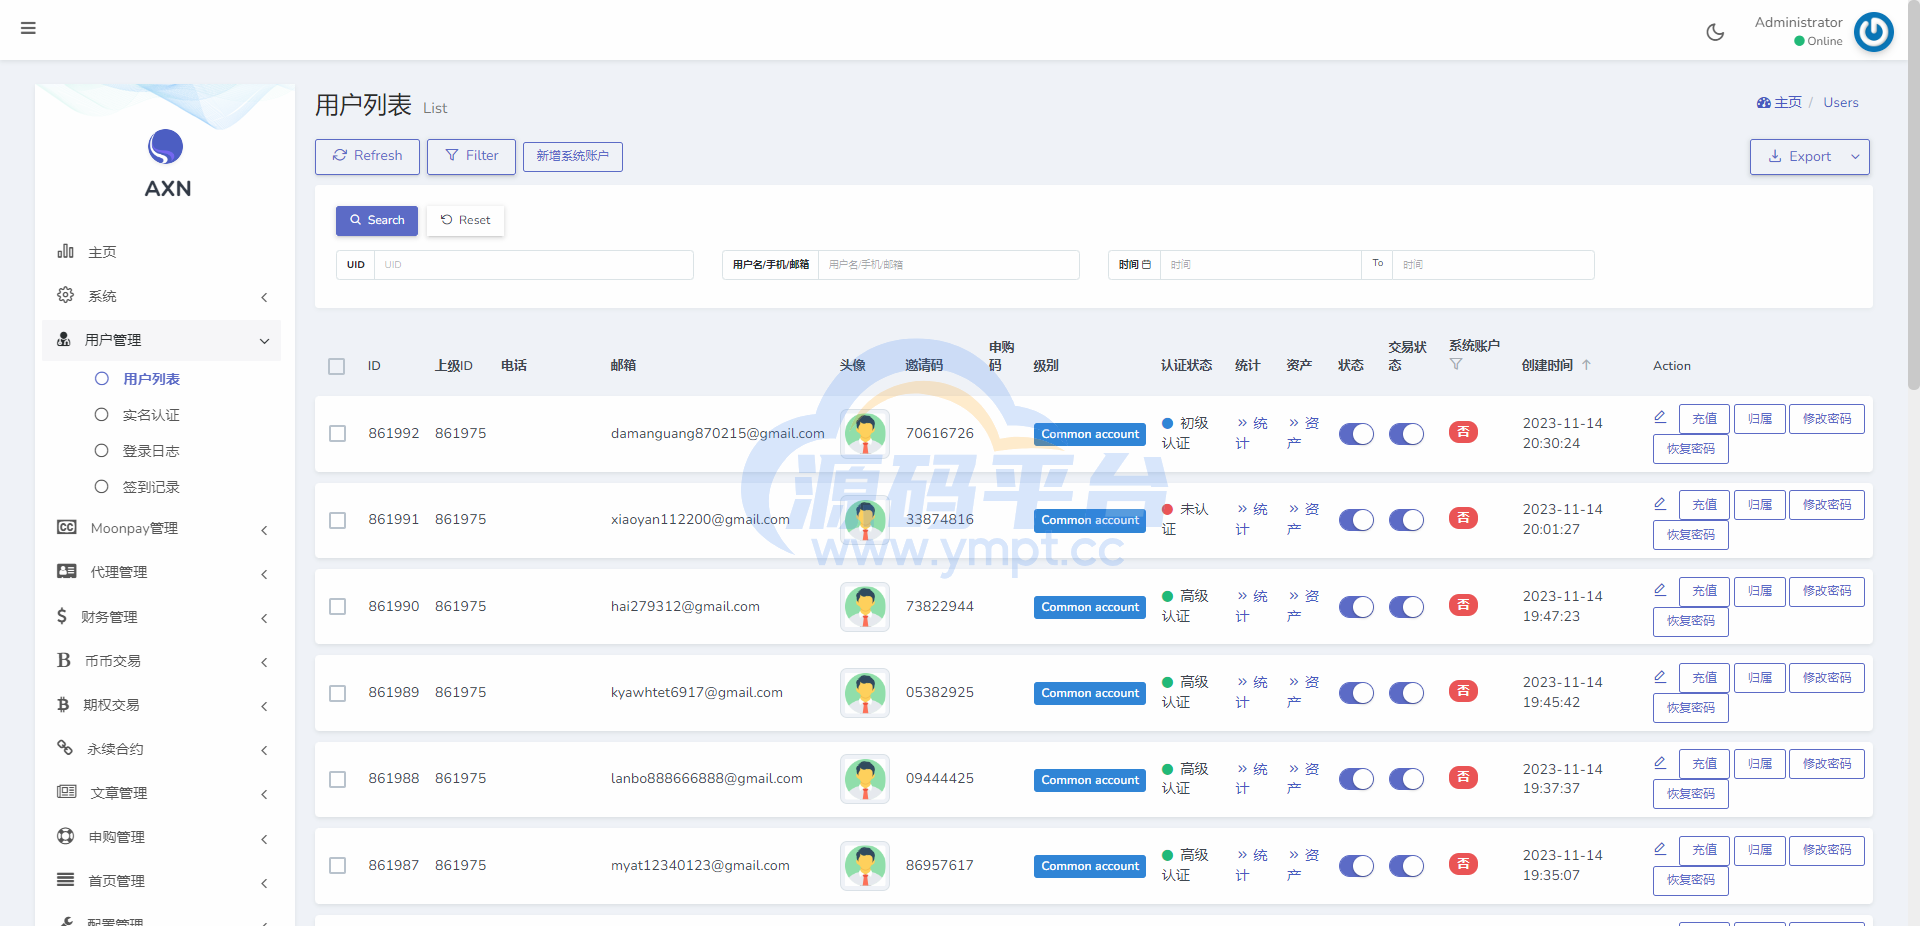Click edit pencil for user 861989
The image size is (1920, 926).
coord(1660,677)
